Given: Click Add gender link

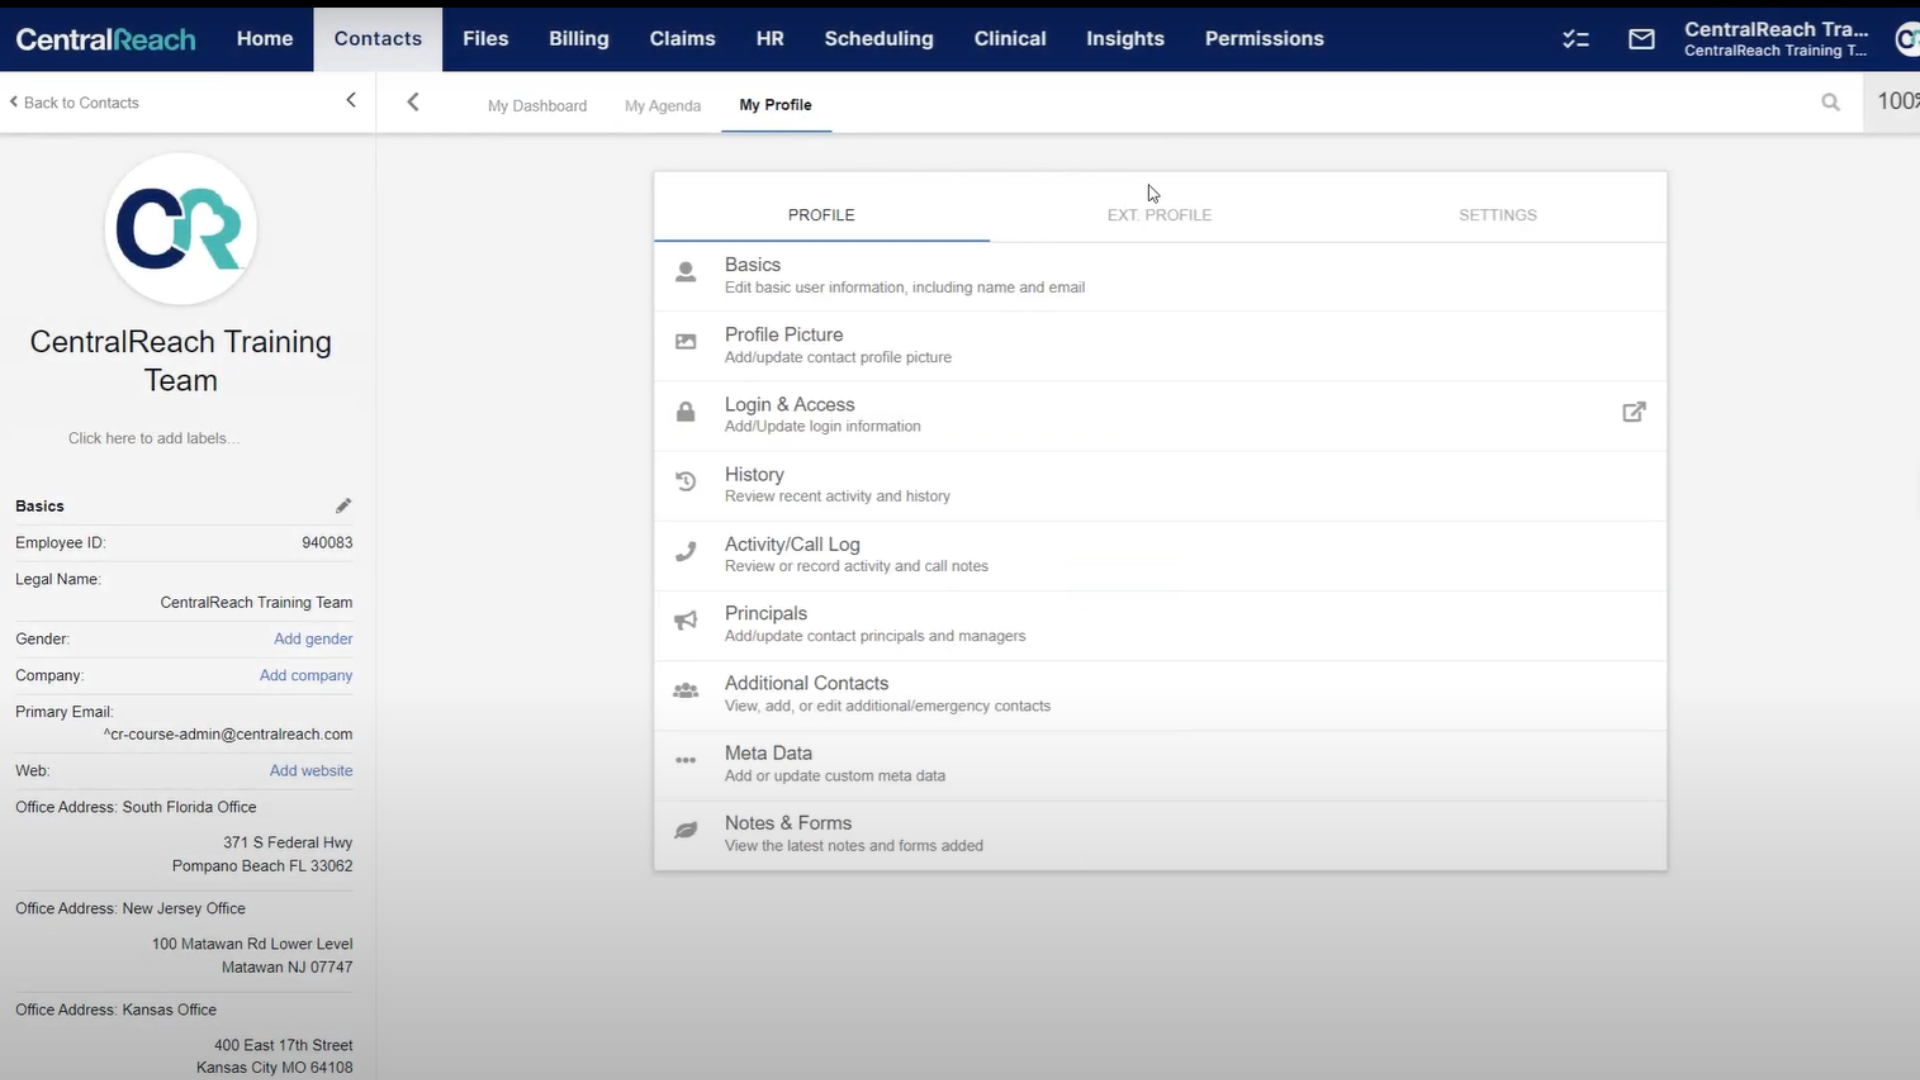Looking at the screenshot, I should tap(313, 639).
